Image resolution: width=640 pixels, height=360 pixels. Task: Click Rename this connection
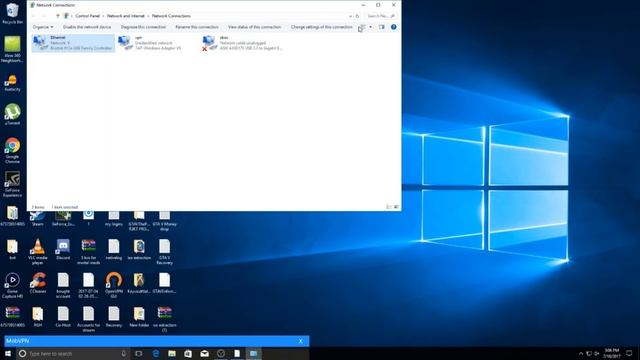click(197, 27)
